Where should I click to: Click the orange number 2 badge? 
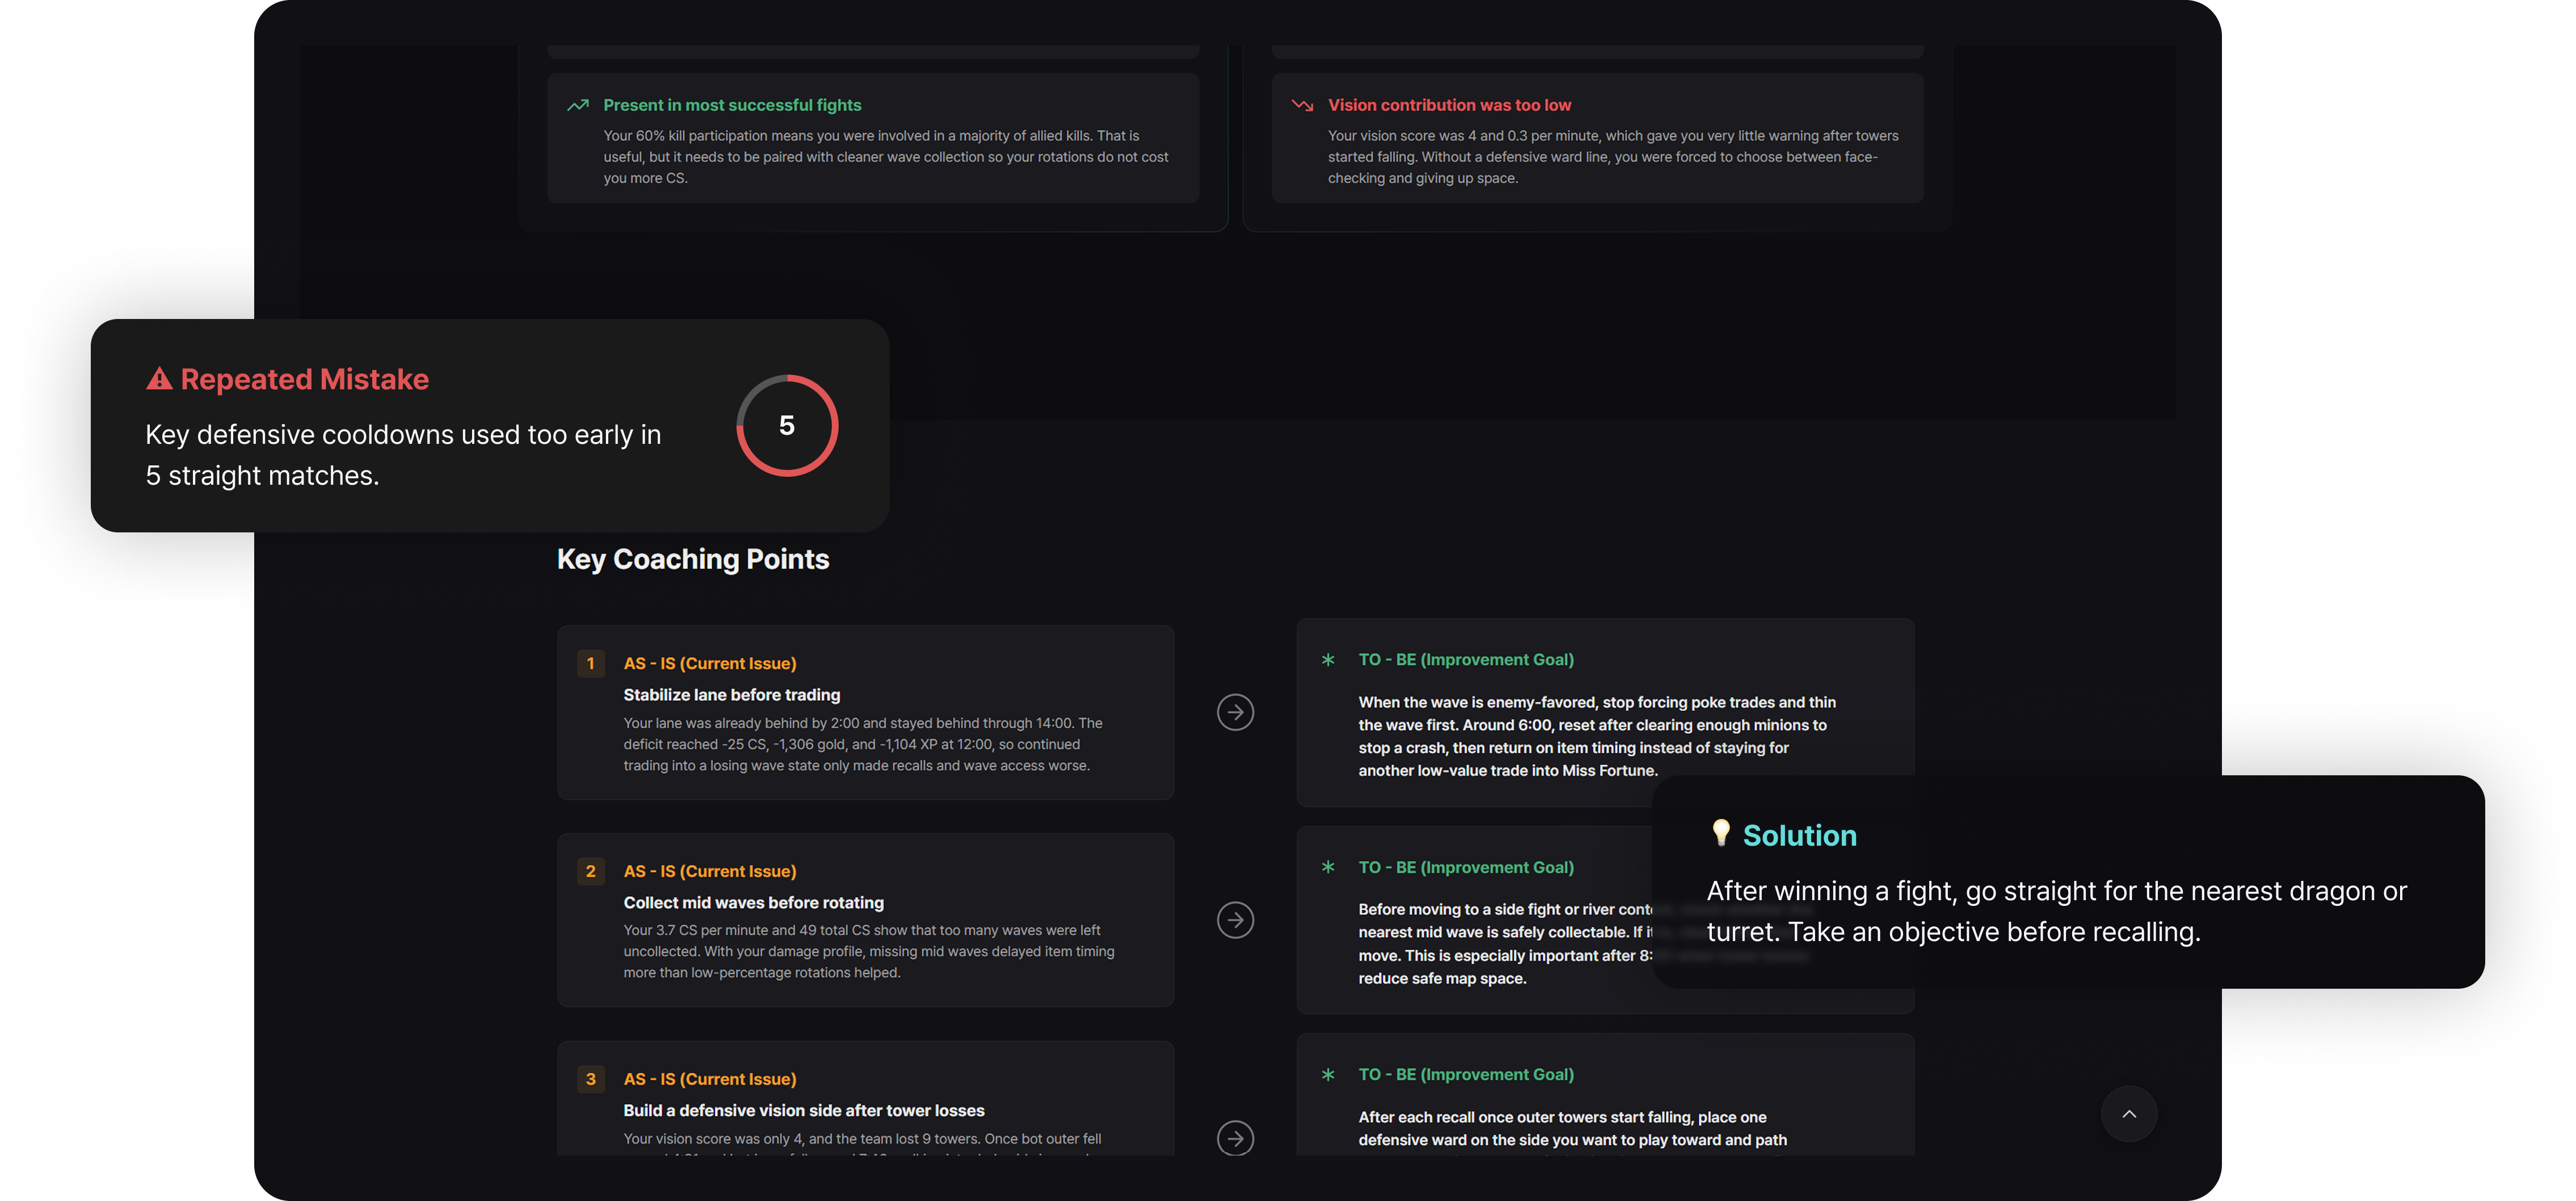click(590, 871)
